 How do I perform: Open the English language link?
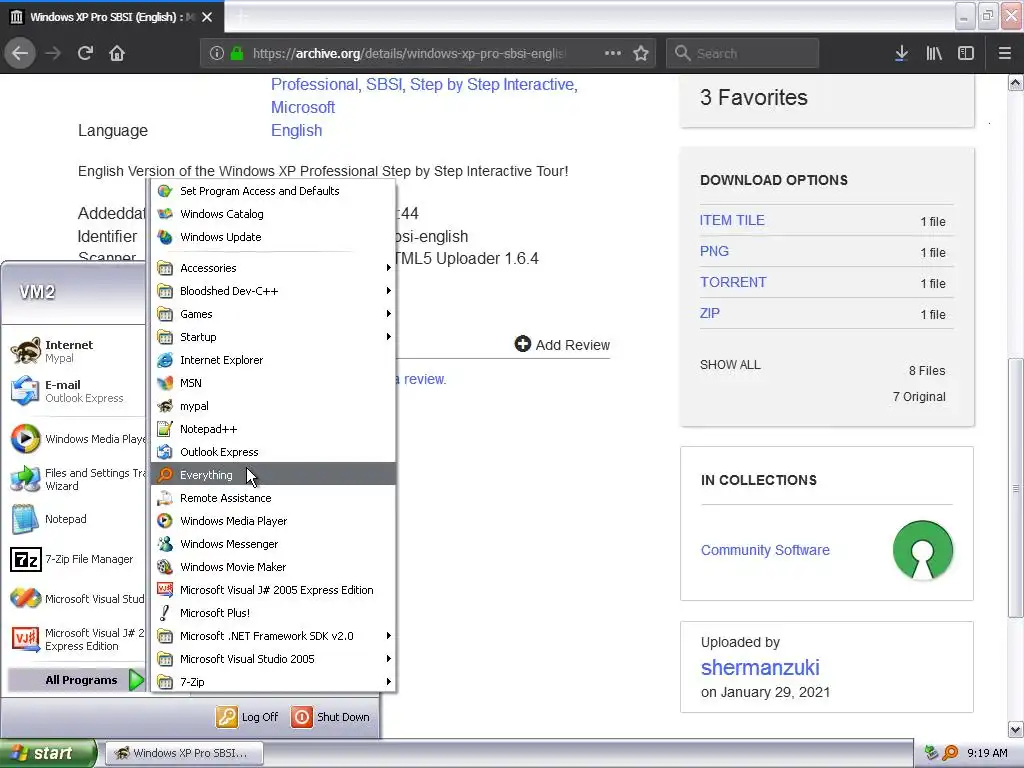click(x=296, y=131)
